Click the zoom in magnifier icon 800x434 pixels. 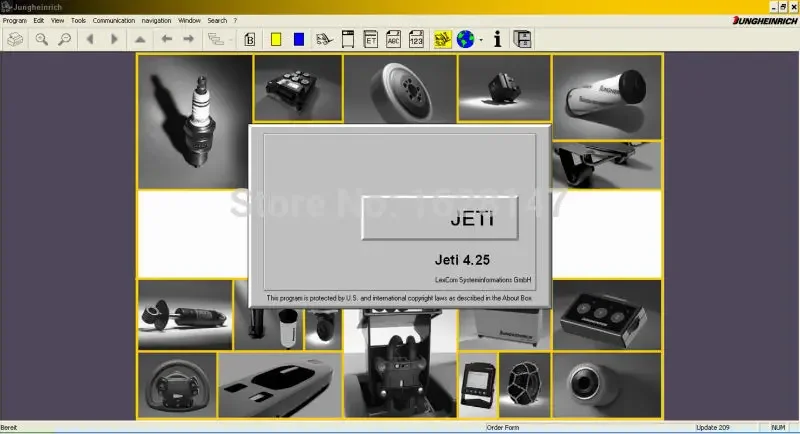click(42, 39)
